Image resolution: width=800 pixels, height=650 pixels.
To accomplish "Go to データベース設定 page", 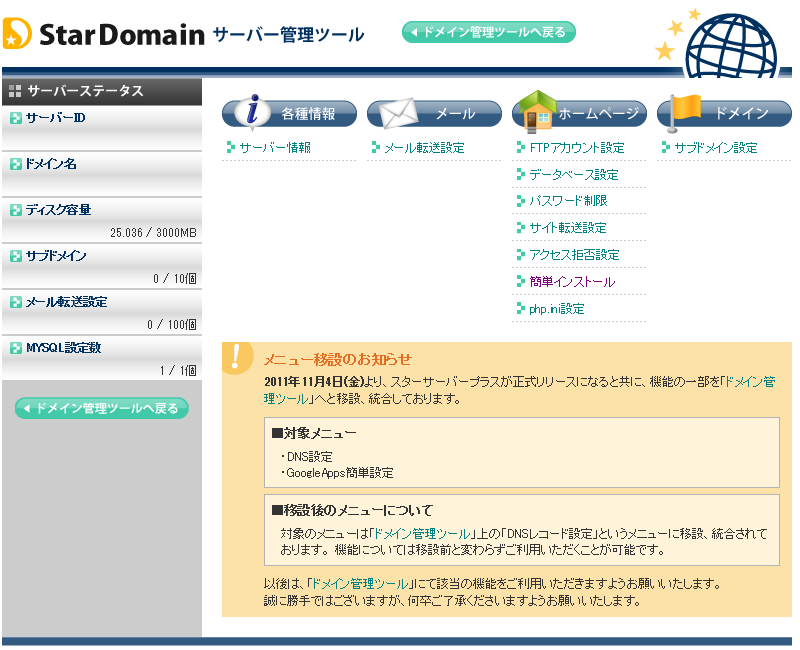I will point(573,175).
